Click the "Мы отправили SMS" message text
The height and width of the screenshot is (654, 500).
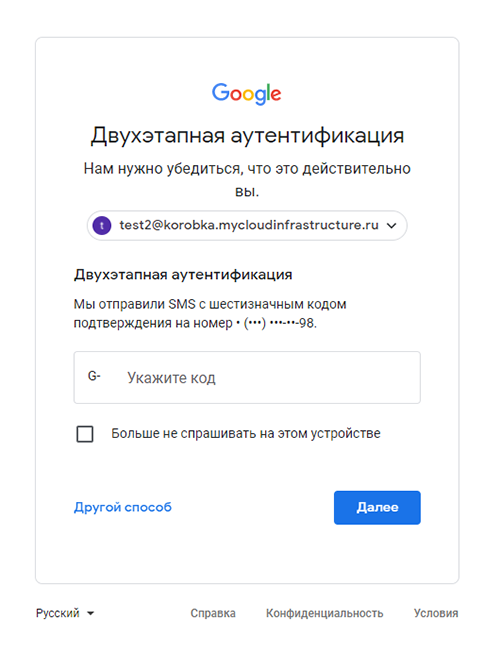[x=210, y=313]
